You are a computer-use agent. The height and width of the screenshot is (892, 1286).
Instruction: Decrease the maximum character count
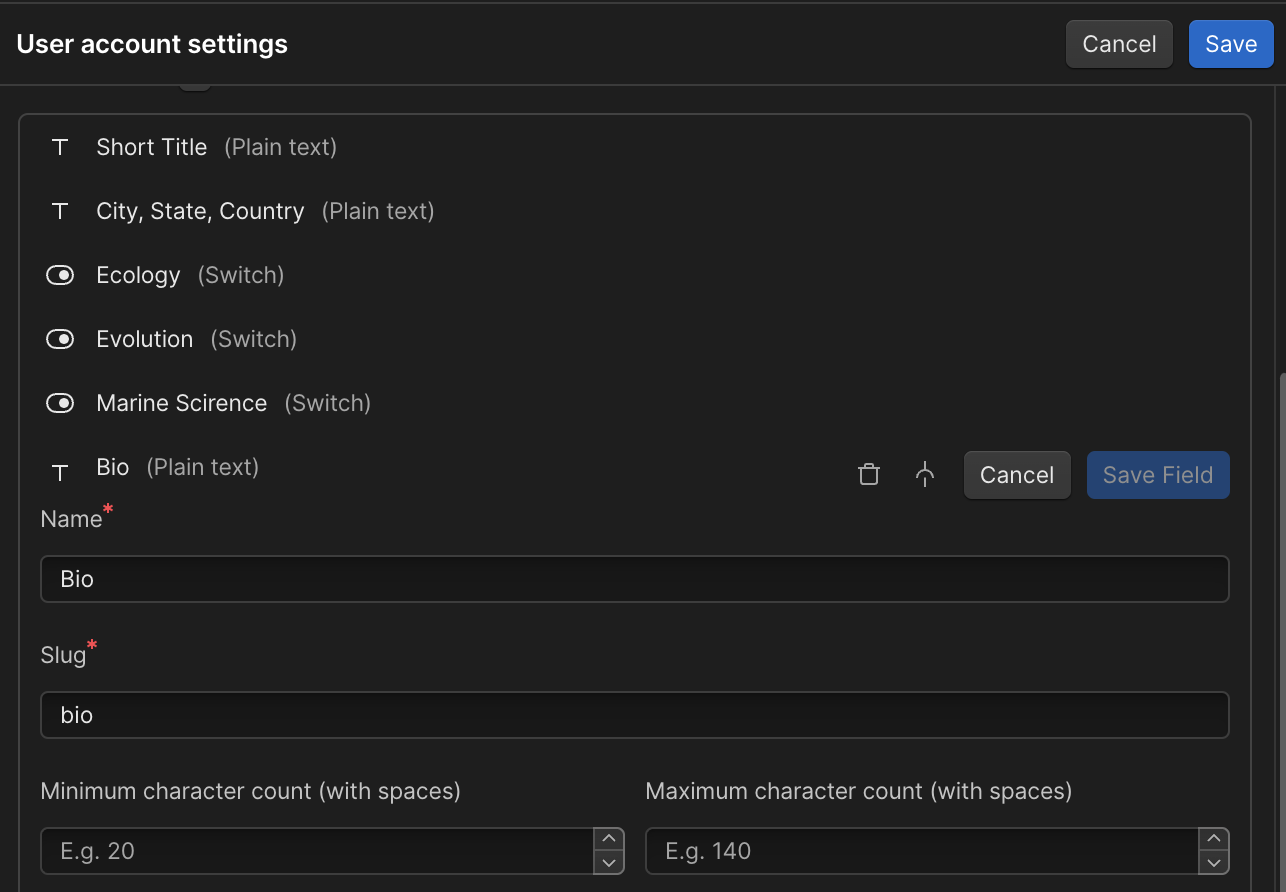coord(1213,862)
